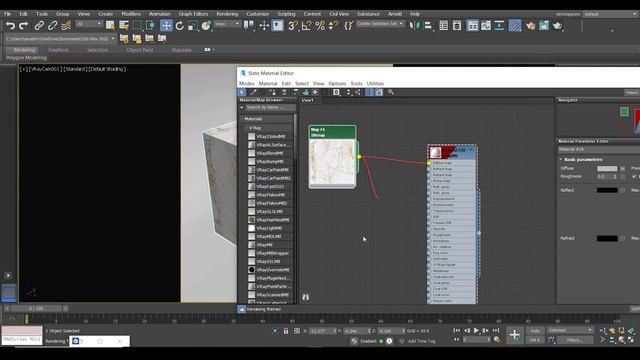Open Schematic View from toolbar
This screenshot has height=360, width=640.
click(499, 26)
